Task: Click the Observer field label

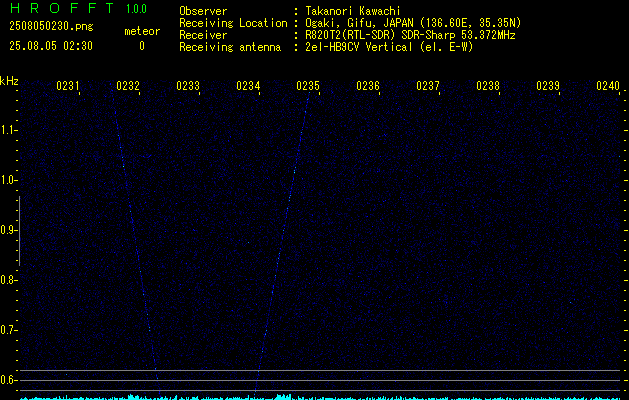Action: (x=203, y=11)
